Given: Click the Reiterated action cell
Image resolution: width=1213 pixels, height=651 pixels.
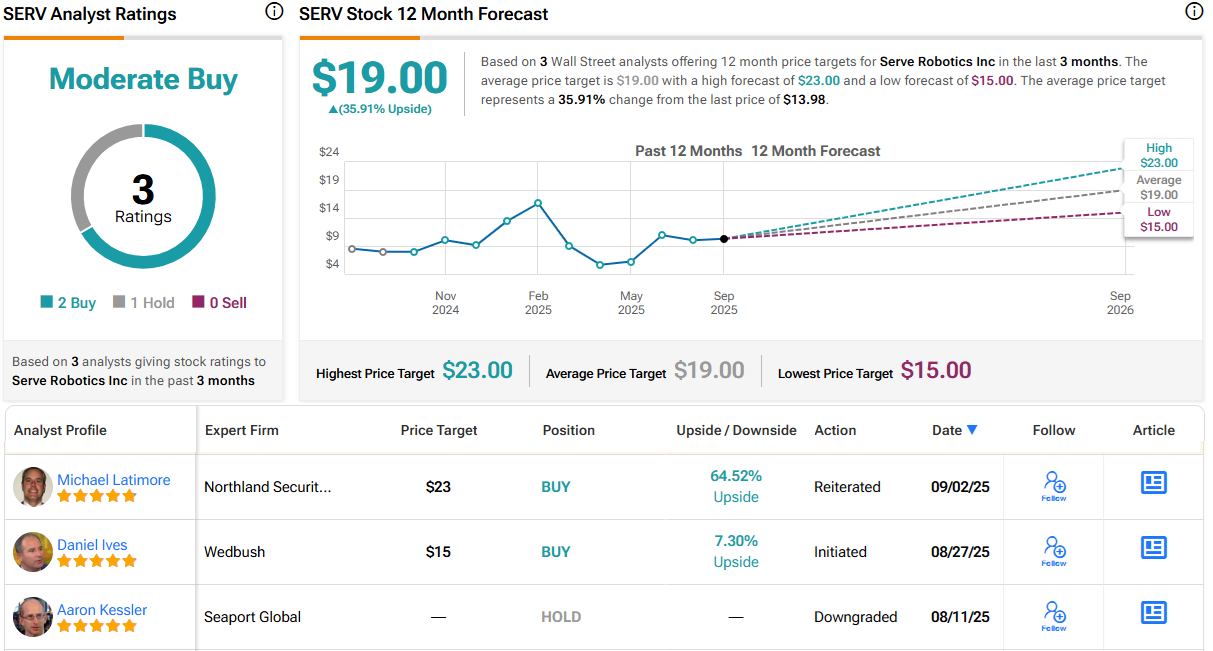Looking at the screenshot, I should 847,487.
